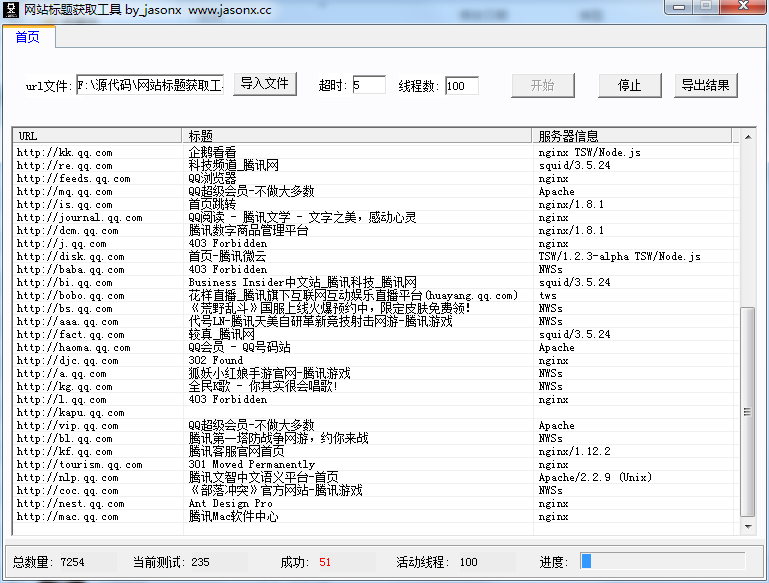Click the scrollbar down arrow

(x=747, y=526)
